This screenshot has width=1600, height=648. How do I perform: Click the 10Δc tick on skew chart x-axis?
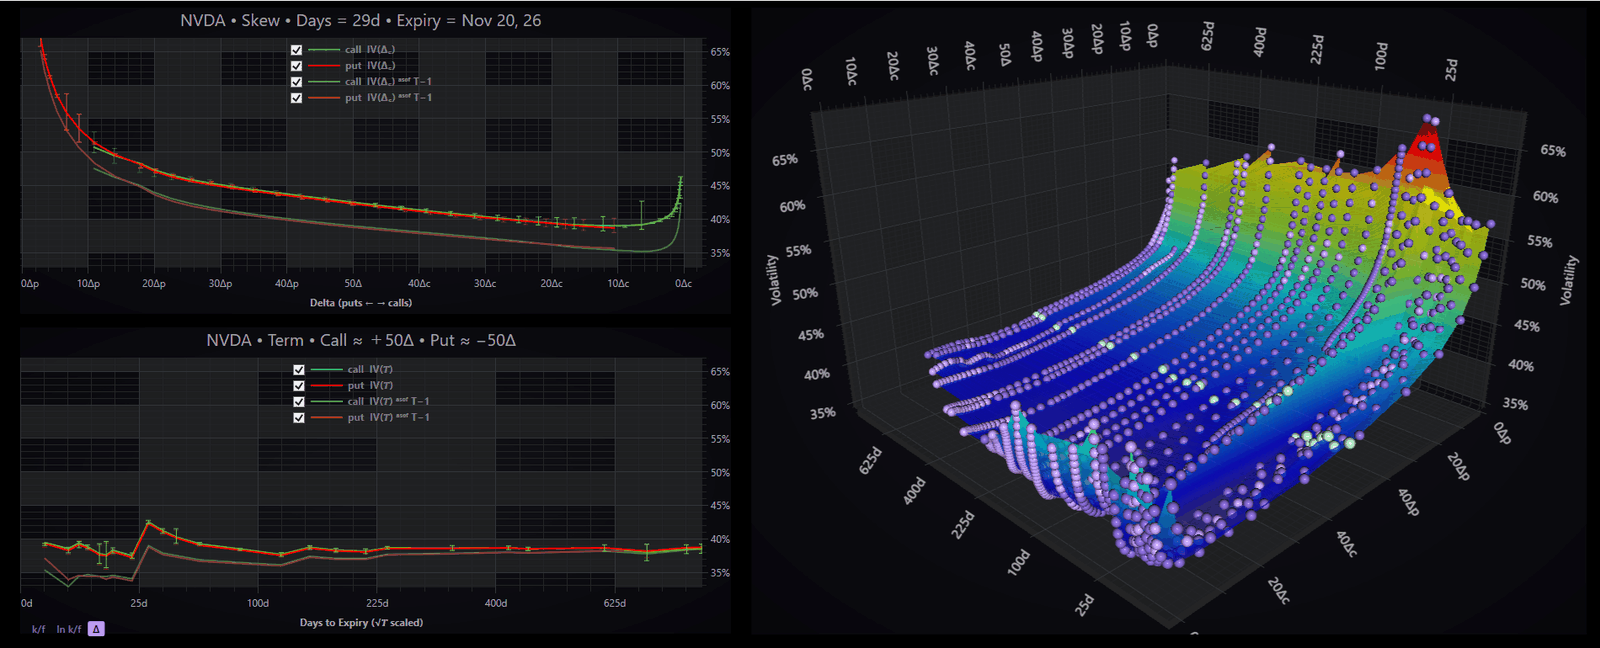[x=618, y=284]
